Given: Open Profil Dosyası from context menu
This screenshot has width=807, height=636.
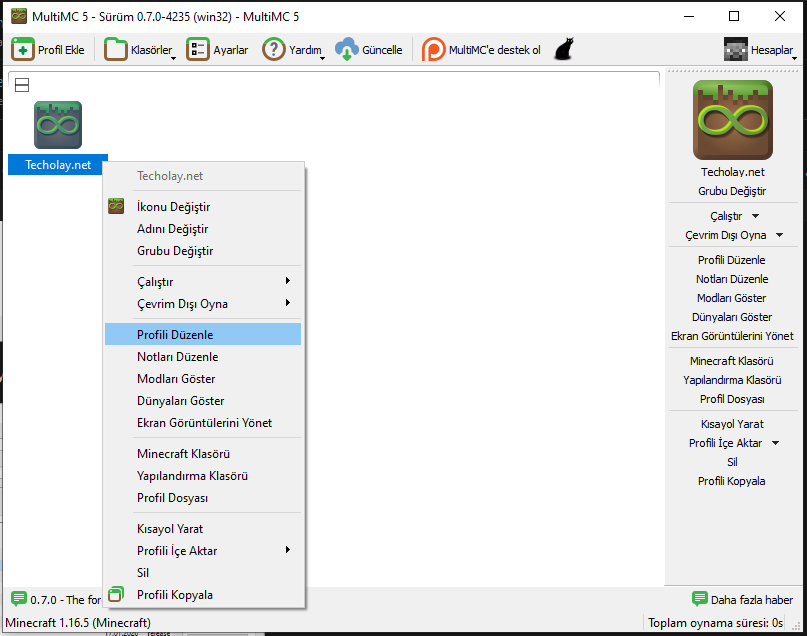Looking at the screenshot, I should 203,498.
